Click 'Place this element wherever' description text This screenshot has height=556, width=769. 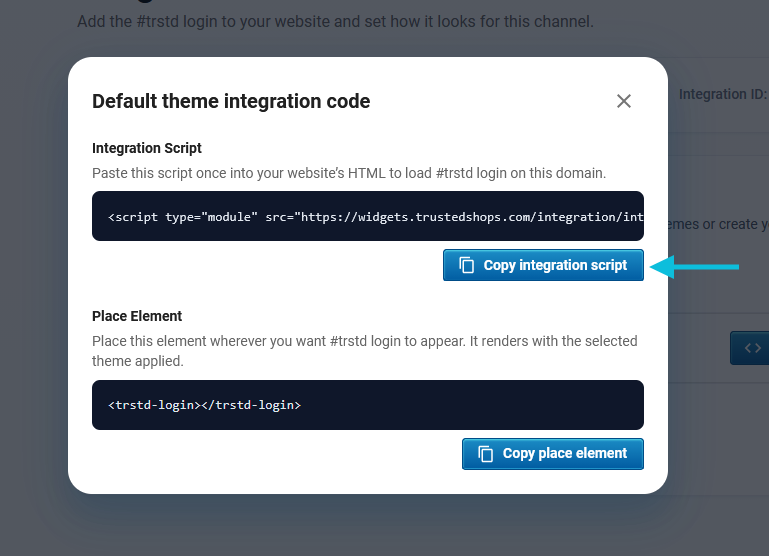pos(365,351)
